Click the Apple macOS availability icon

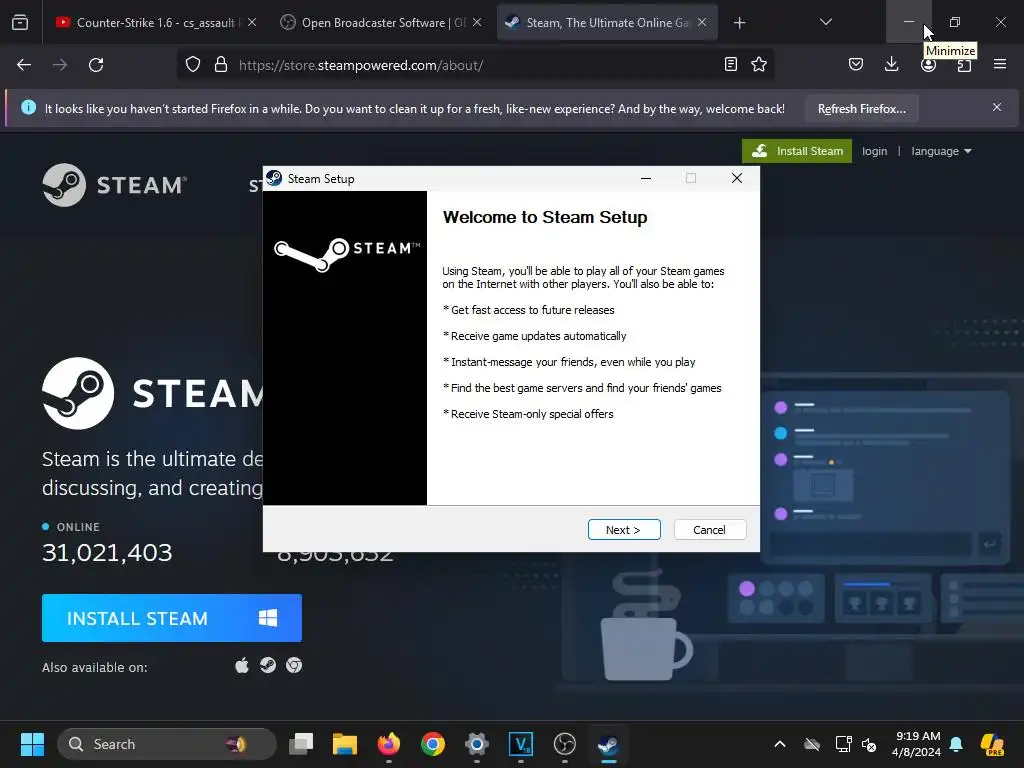click(x=242, y=665)
